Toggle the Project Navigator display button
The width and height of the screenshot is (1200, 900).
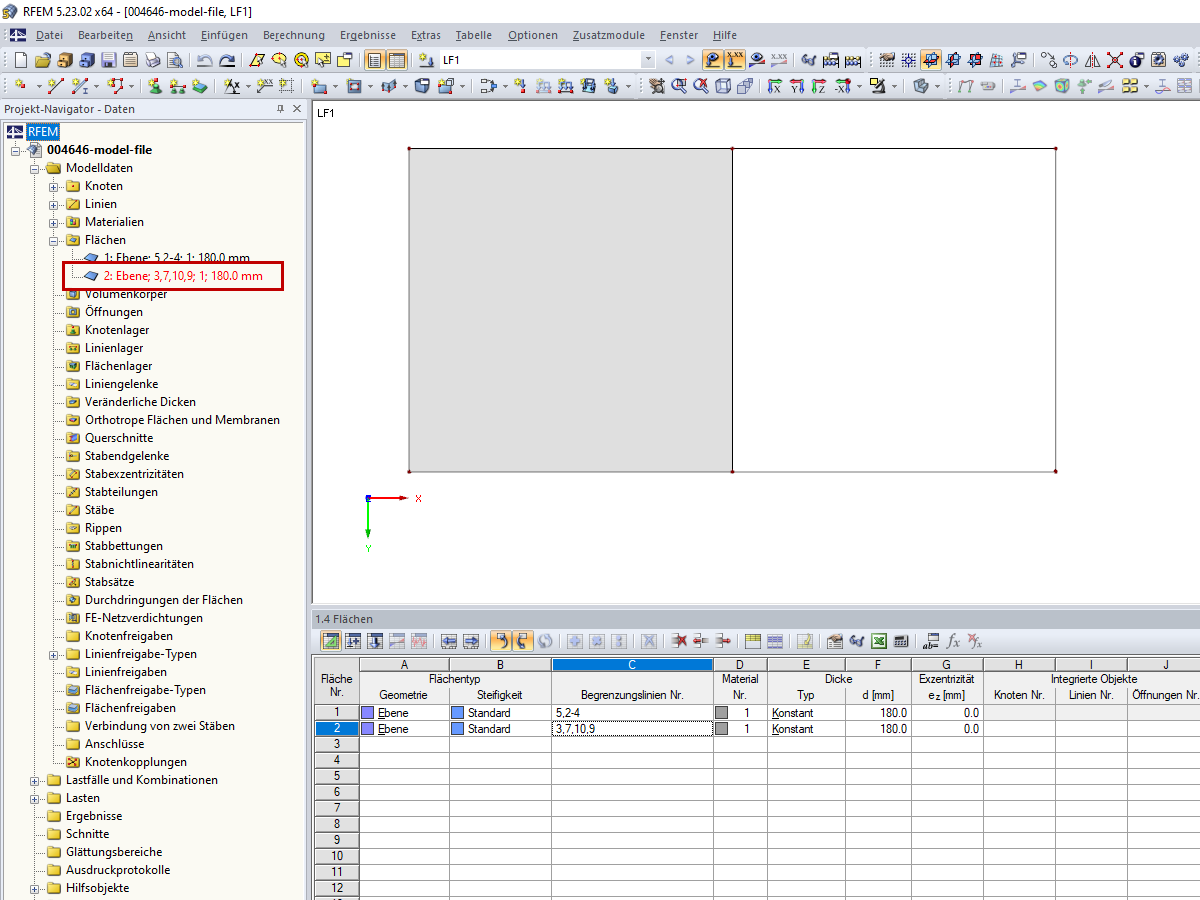(x=376, y=60)
